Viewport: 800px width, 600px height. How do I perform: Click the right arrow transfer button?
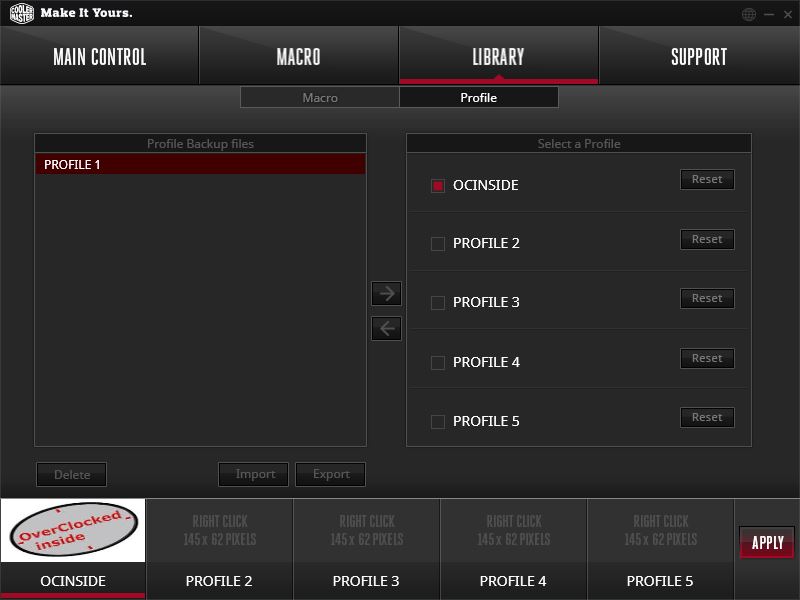point(386,293)
